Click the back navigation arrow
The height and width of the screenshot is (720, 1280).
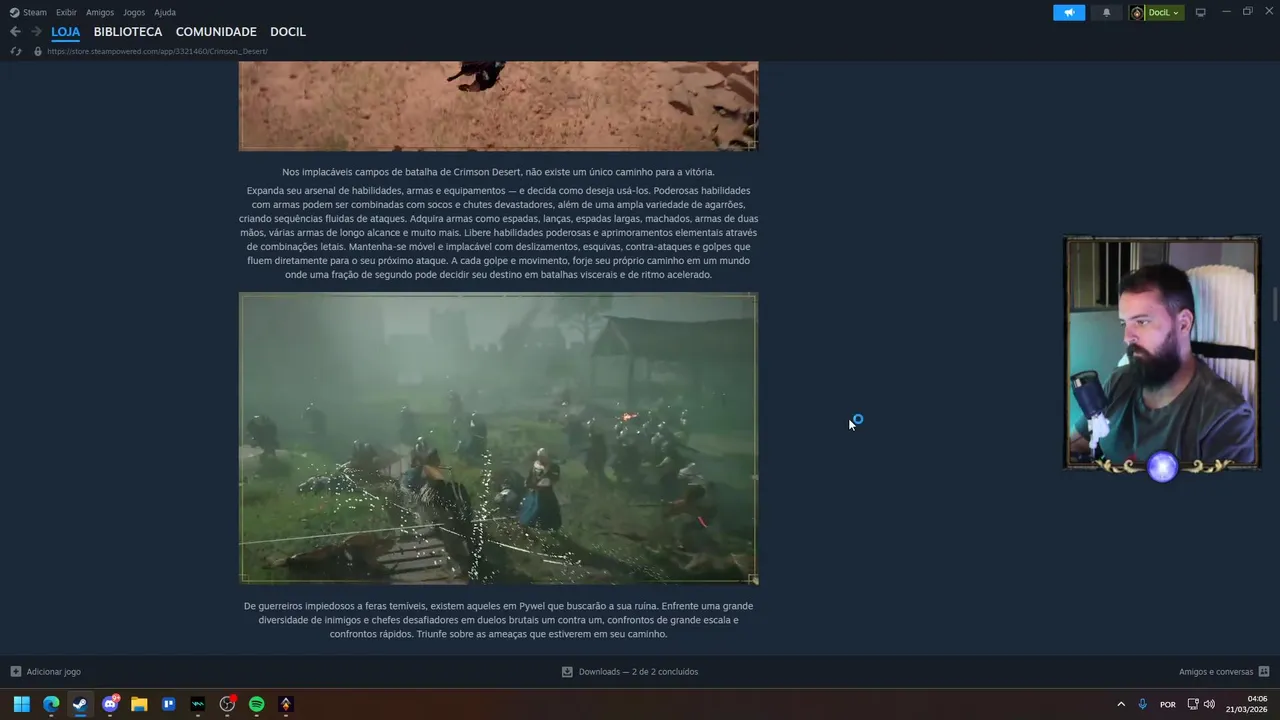[15, 32]
